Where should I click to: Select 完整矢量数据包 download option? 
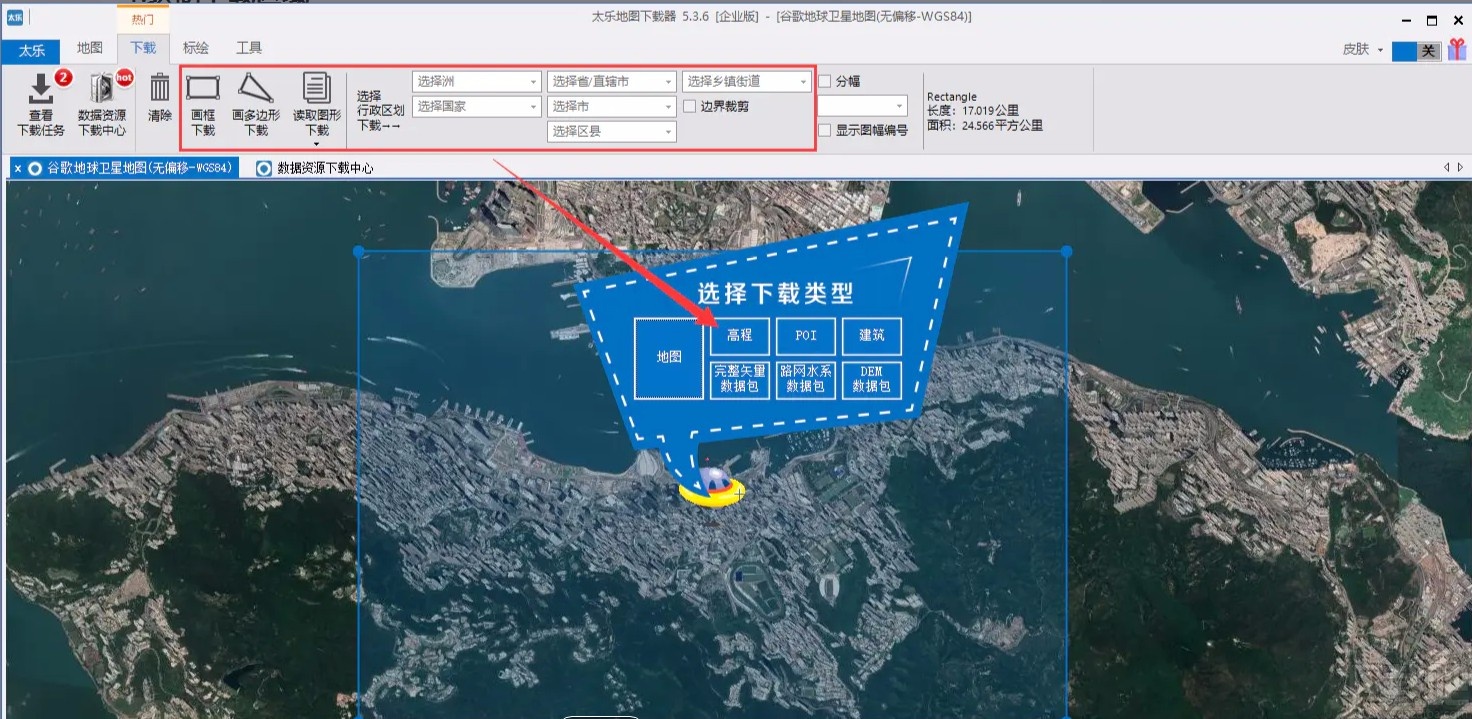pos(740,379)
